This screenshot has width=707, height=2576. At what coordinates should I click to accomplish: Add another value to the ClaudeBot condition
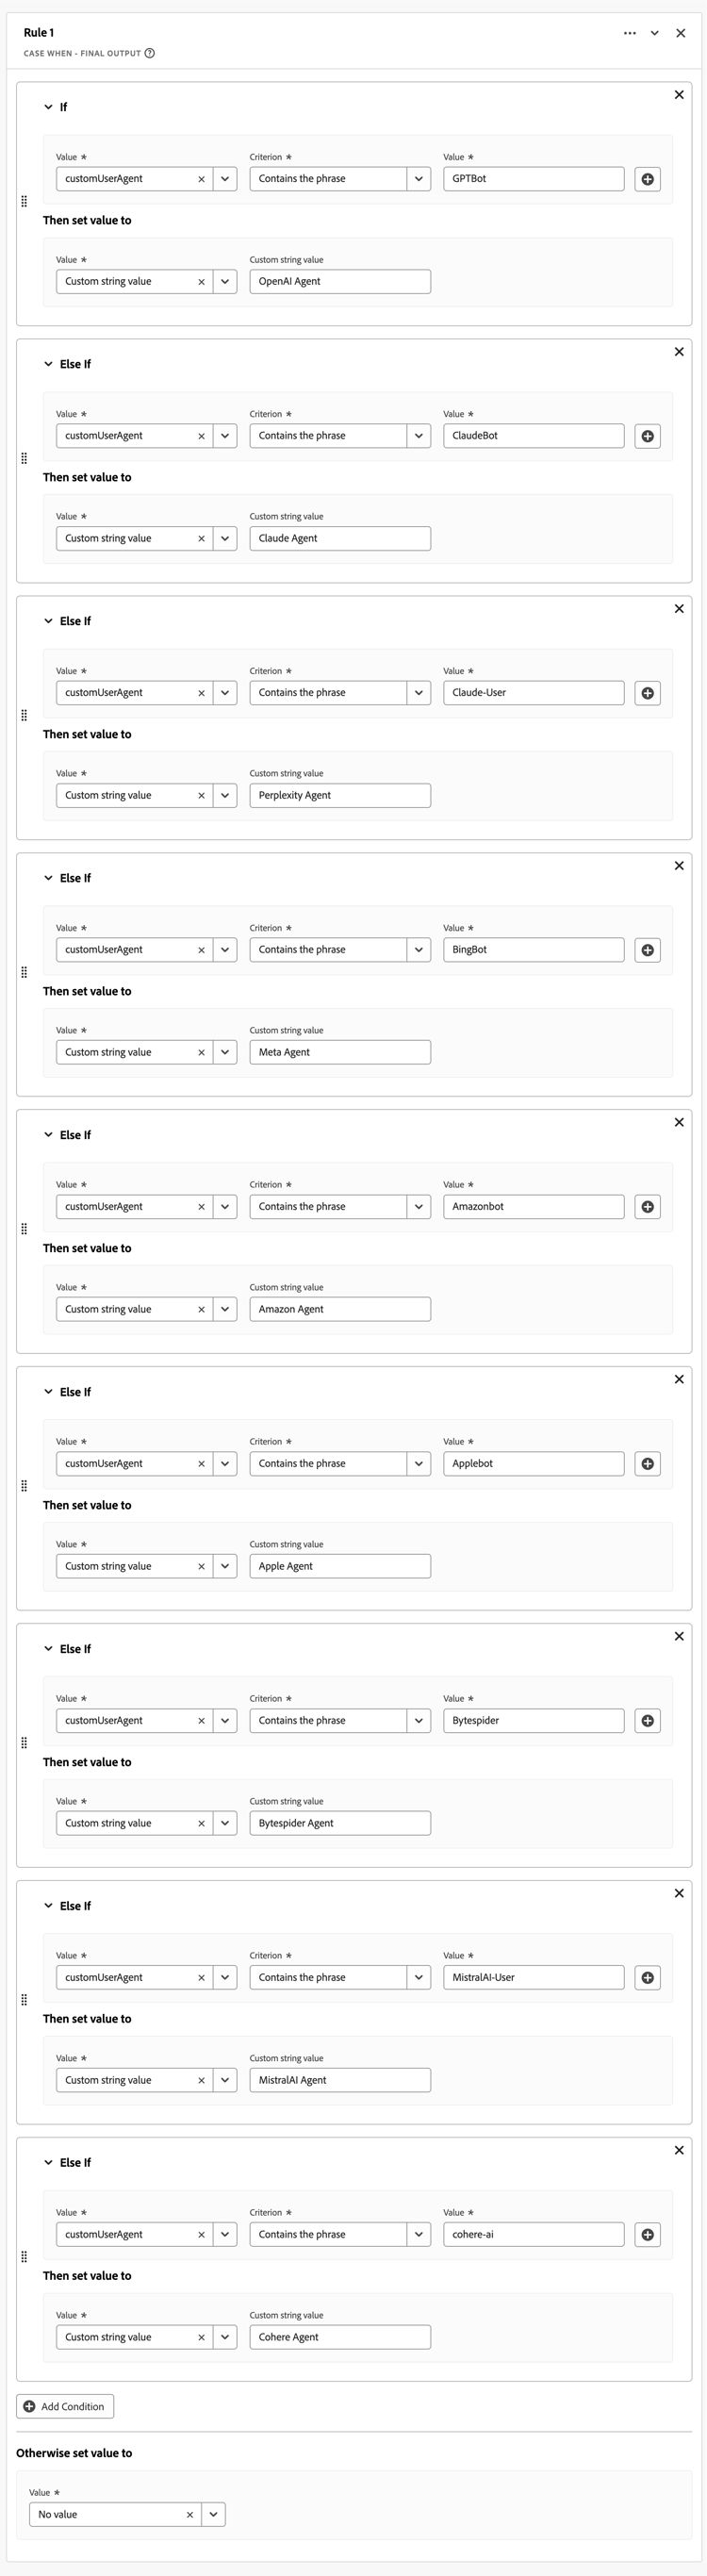648,436
